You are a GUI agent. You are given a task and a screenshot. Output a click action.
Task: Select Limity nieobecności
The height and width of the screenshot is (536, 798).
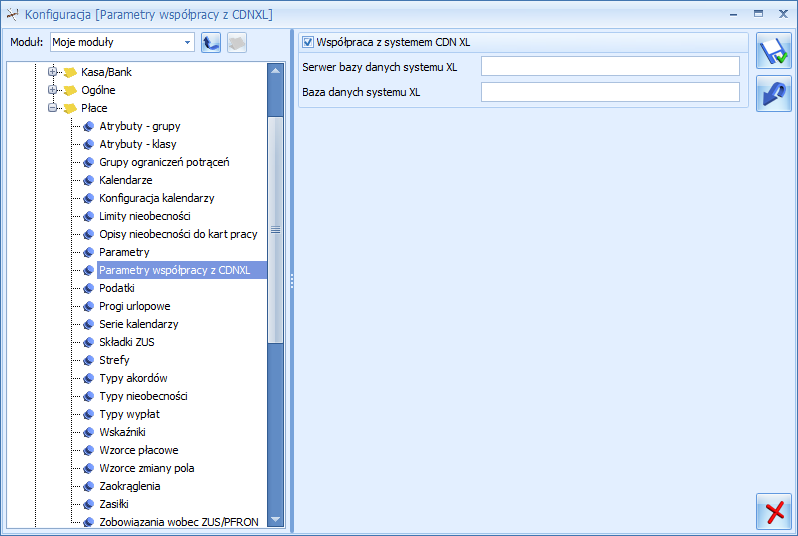pyautogui.click(x=145, y=216)
